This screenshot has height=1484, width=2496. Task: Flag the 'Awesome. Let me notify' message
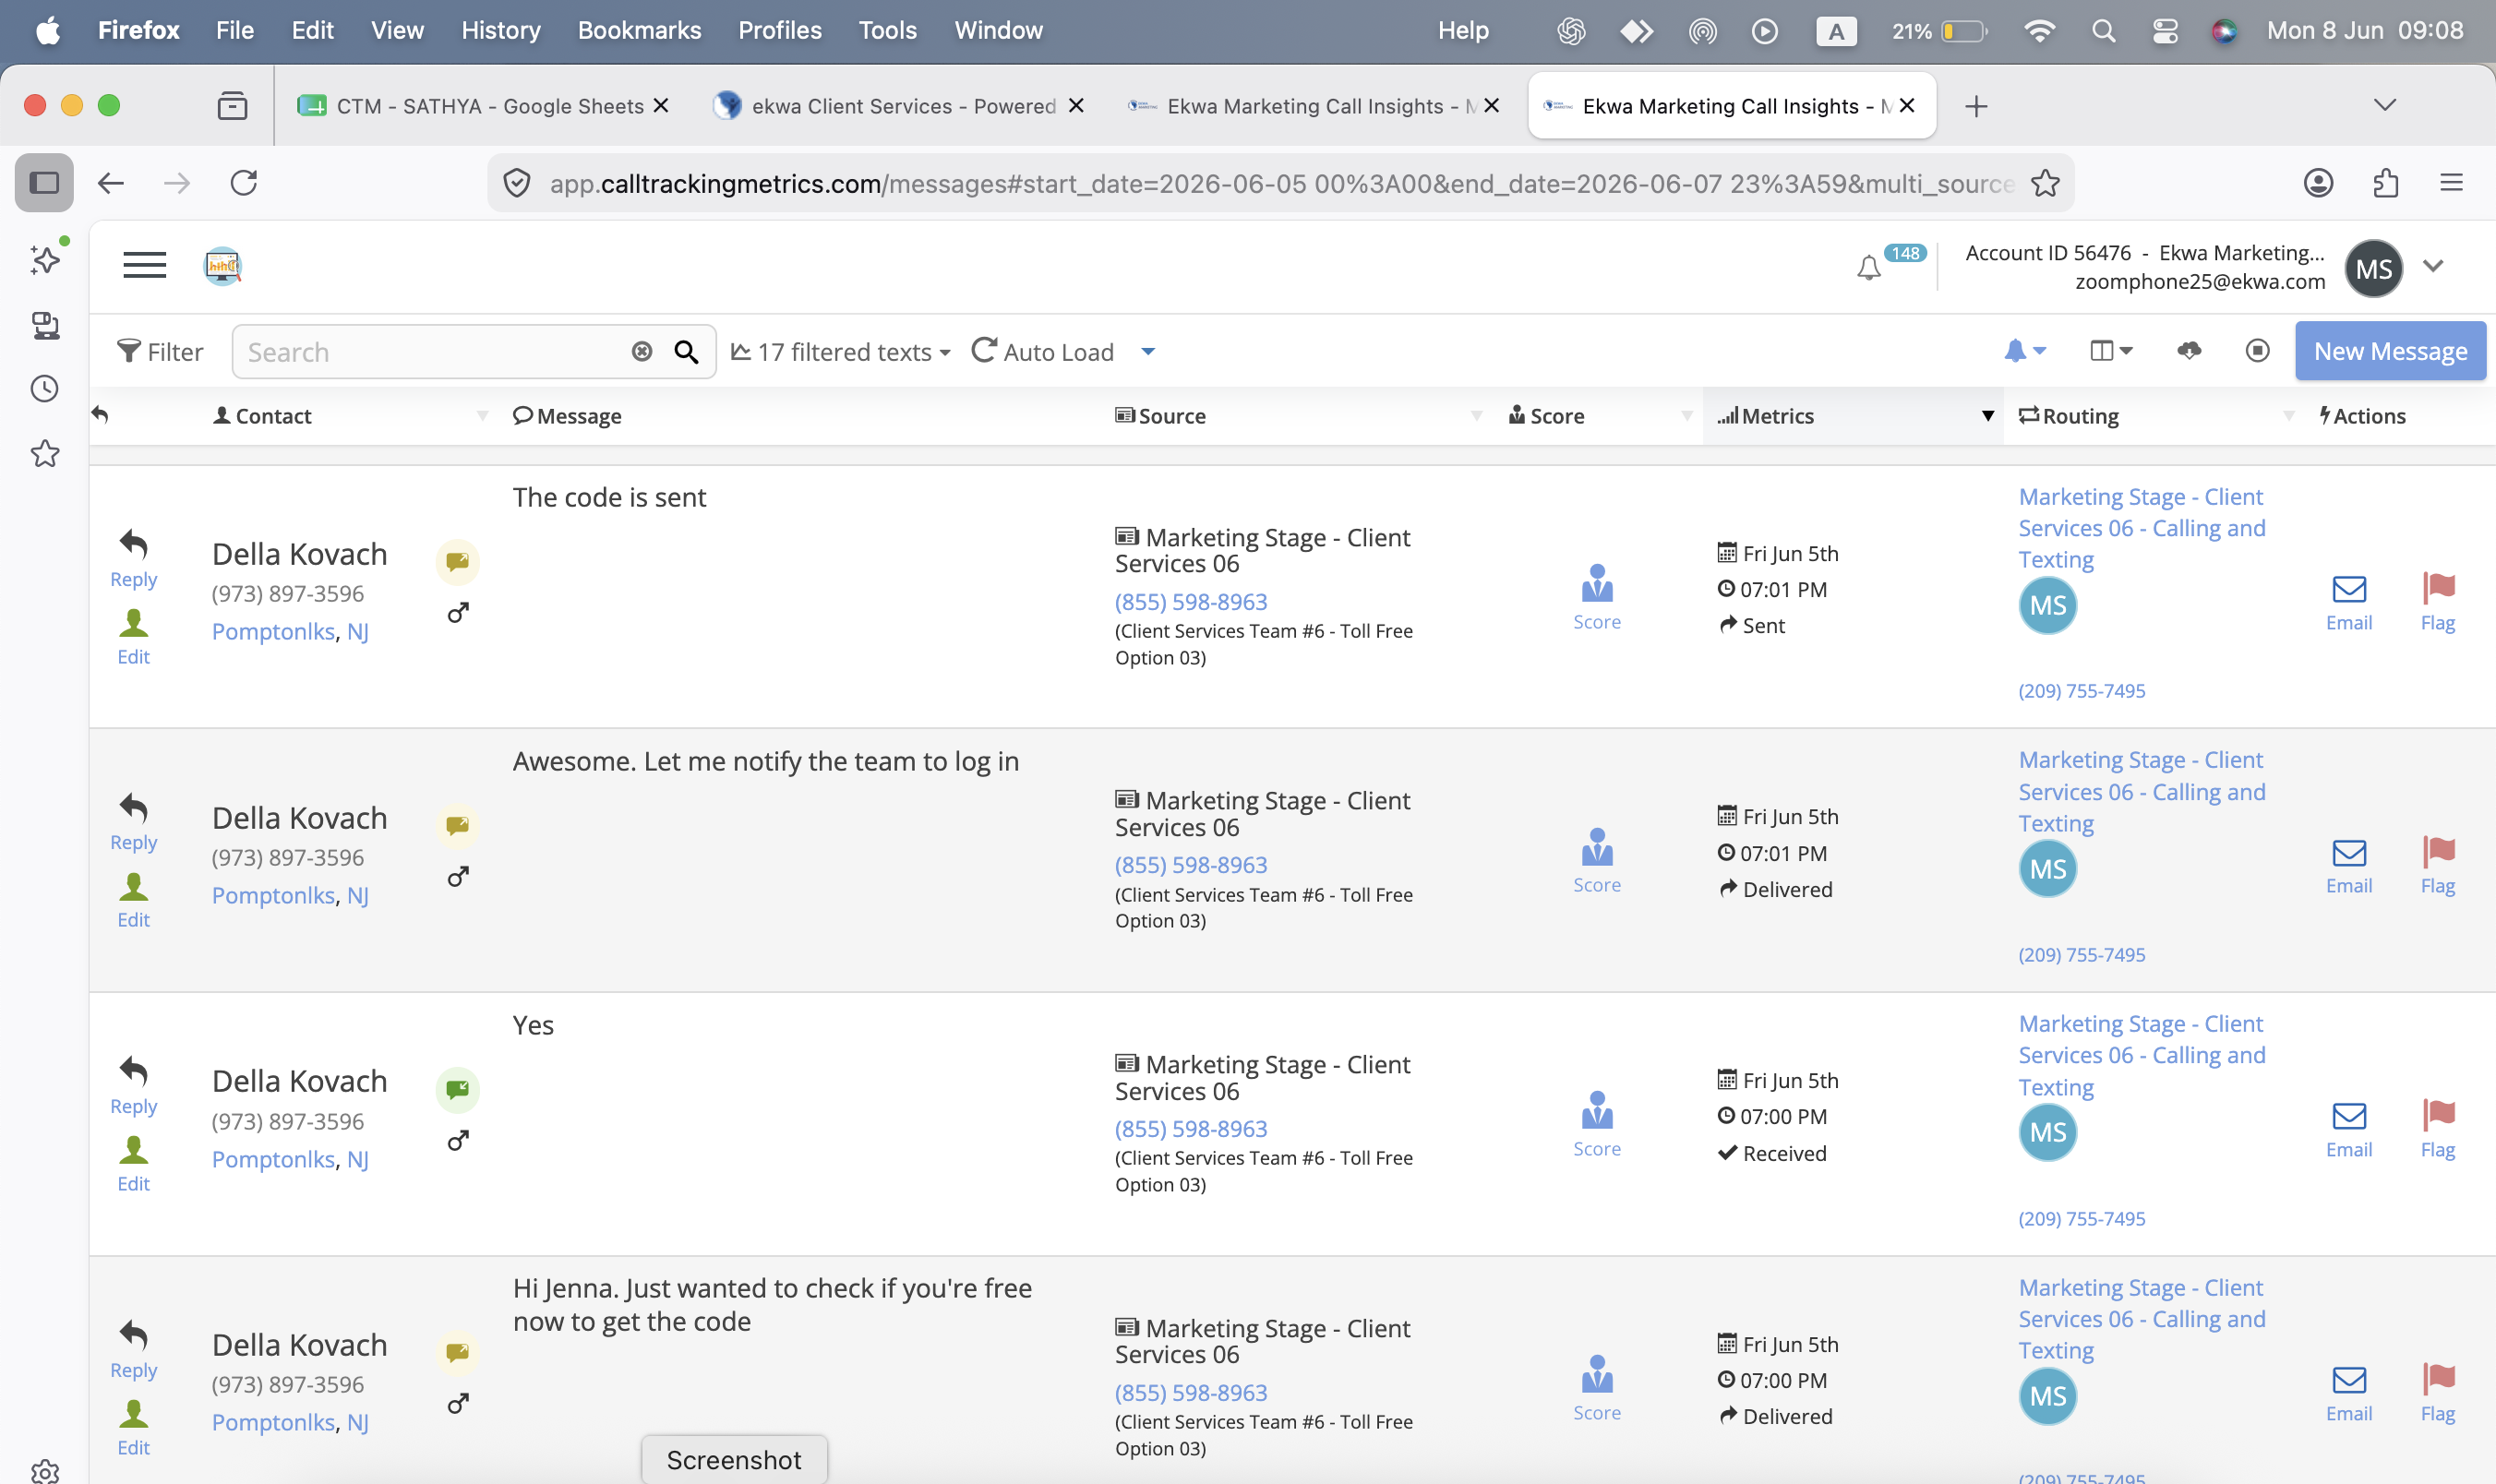(2438, 867)
